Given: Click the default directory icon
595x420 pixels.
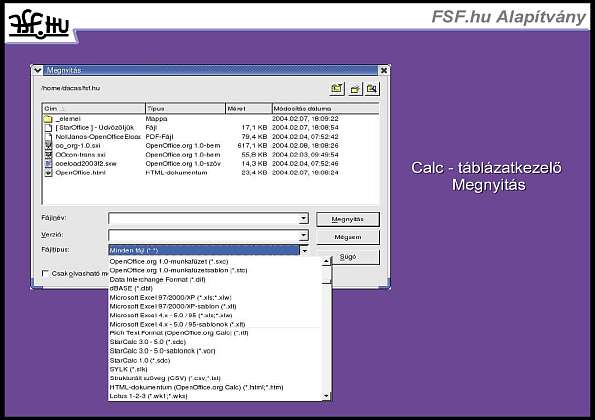Looking at the screenshot, I should click(x=372, y=89).
